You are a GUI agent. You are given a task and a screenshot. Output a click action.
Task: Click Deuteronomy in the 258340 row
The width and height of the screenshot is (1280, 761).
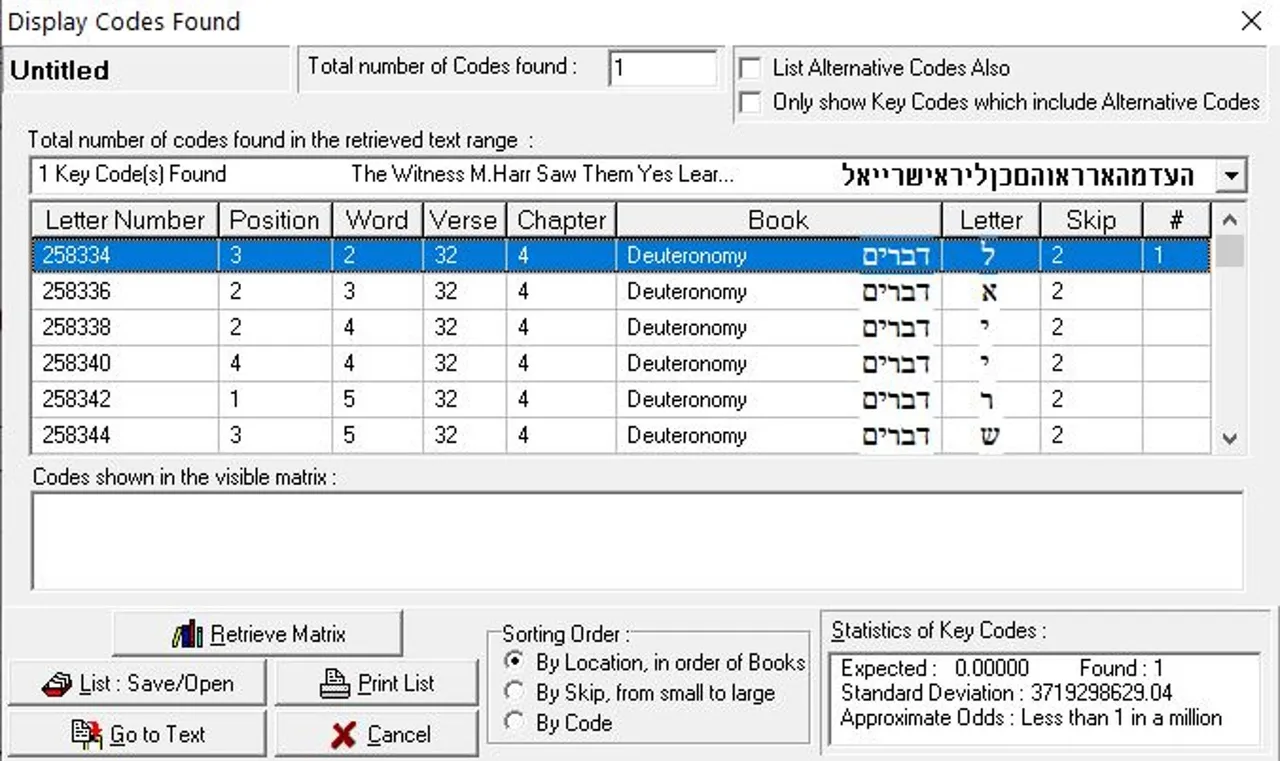687,364
